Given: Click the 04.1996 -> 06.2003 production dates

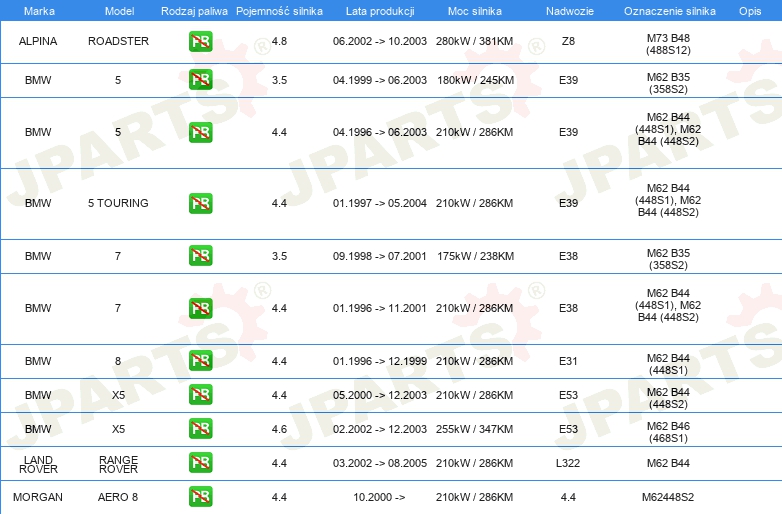Looking at the screenshot, I should 380,133.
